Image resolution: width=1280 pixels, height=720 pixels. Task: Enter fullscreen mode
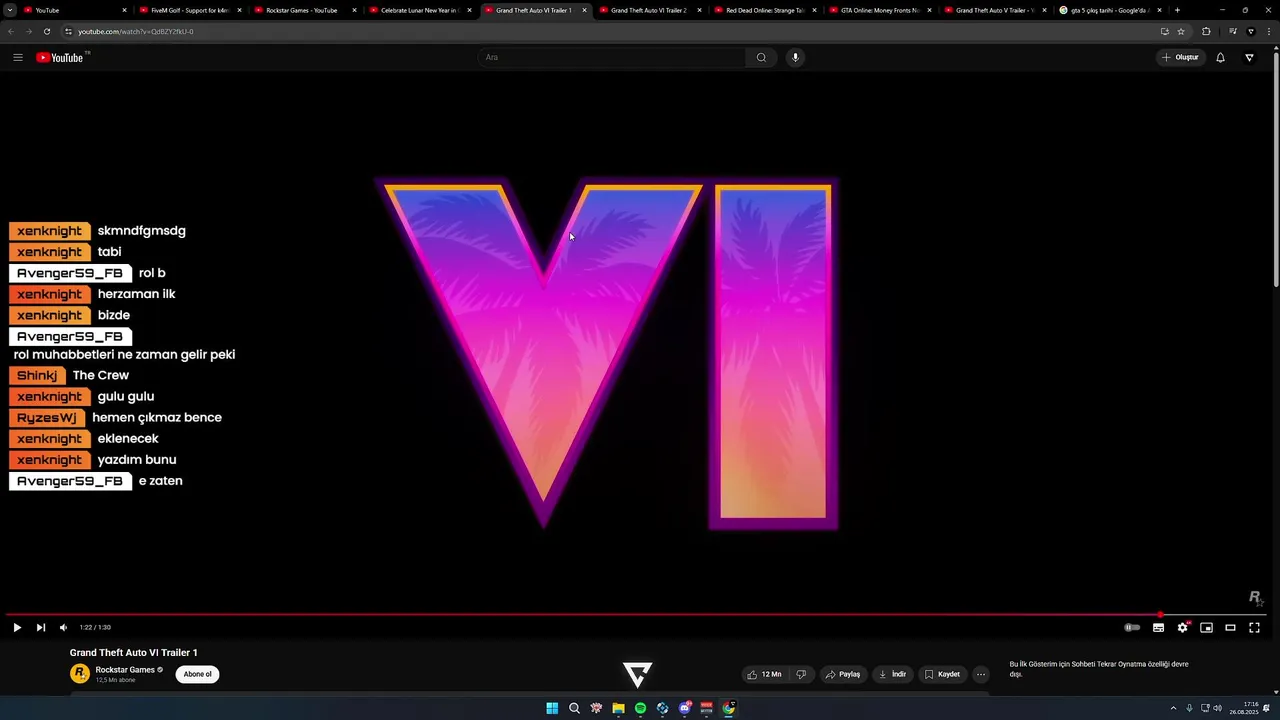click(x=1254, y=627)
